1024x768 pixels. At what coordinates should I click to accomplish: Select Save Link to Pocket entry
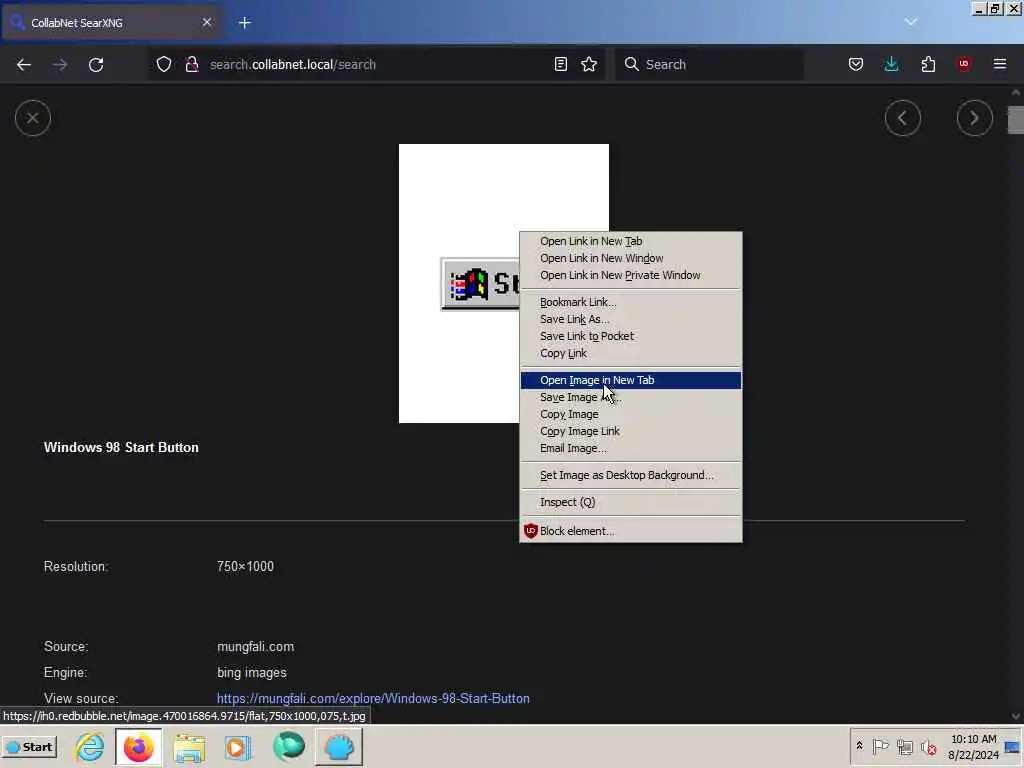(x=631, y=336)
